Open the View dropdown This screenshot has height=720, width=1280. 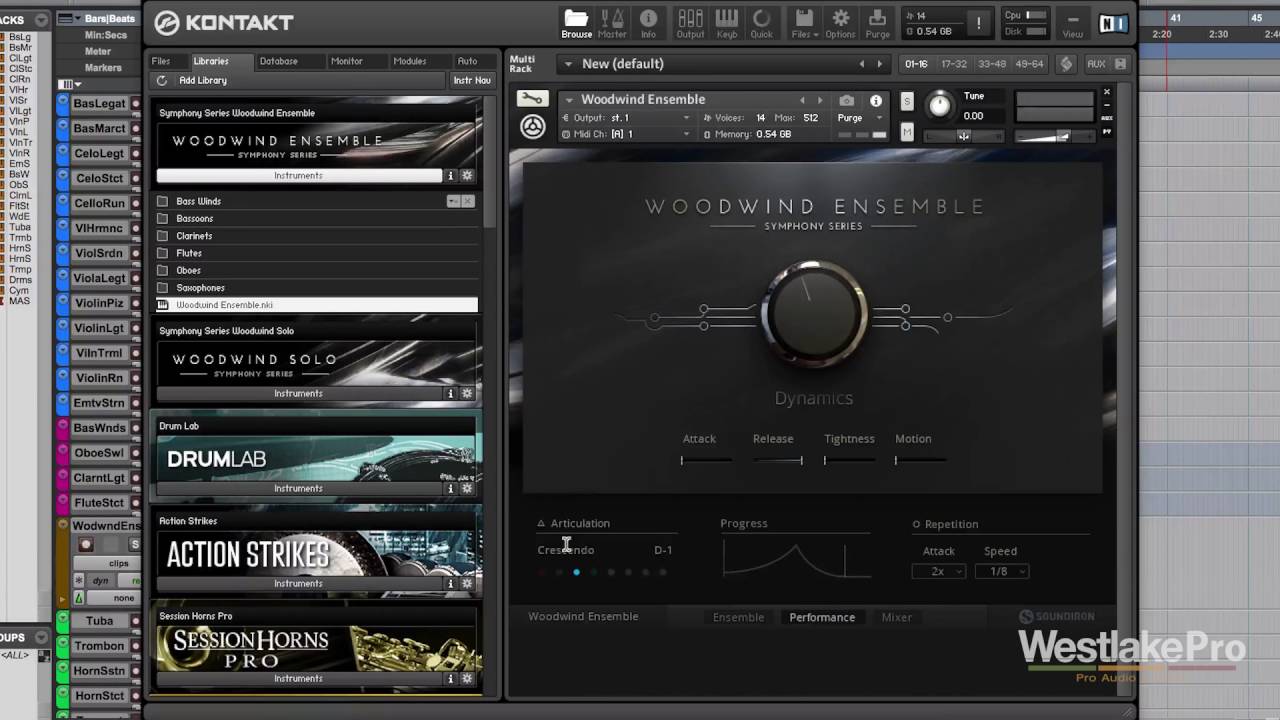coord(1072,24)
